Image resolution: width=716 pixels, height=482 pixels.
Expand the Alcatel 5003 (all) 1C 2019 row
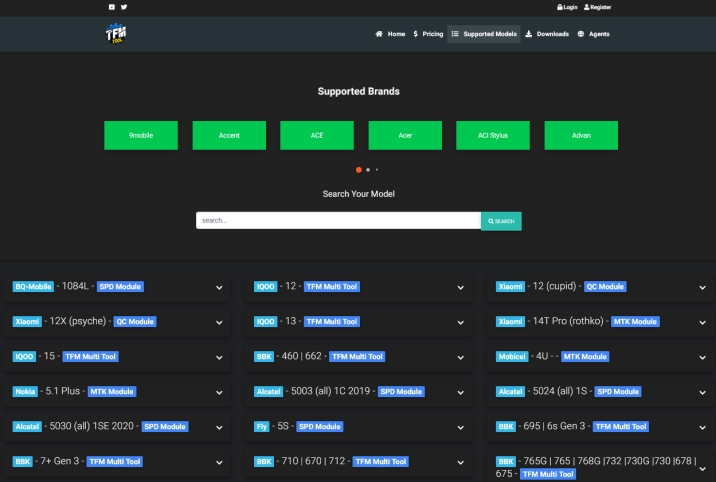point(359,392)
